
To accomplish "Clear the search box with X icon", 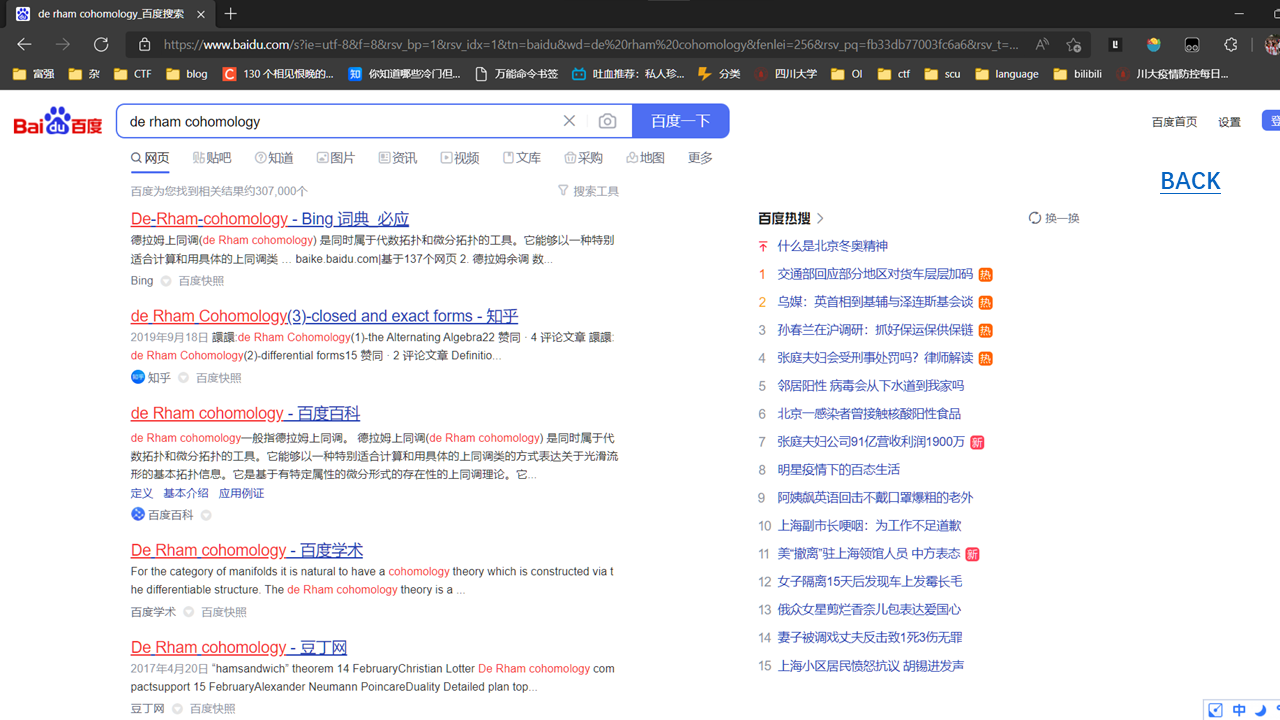I will click(x=569, y=121).
